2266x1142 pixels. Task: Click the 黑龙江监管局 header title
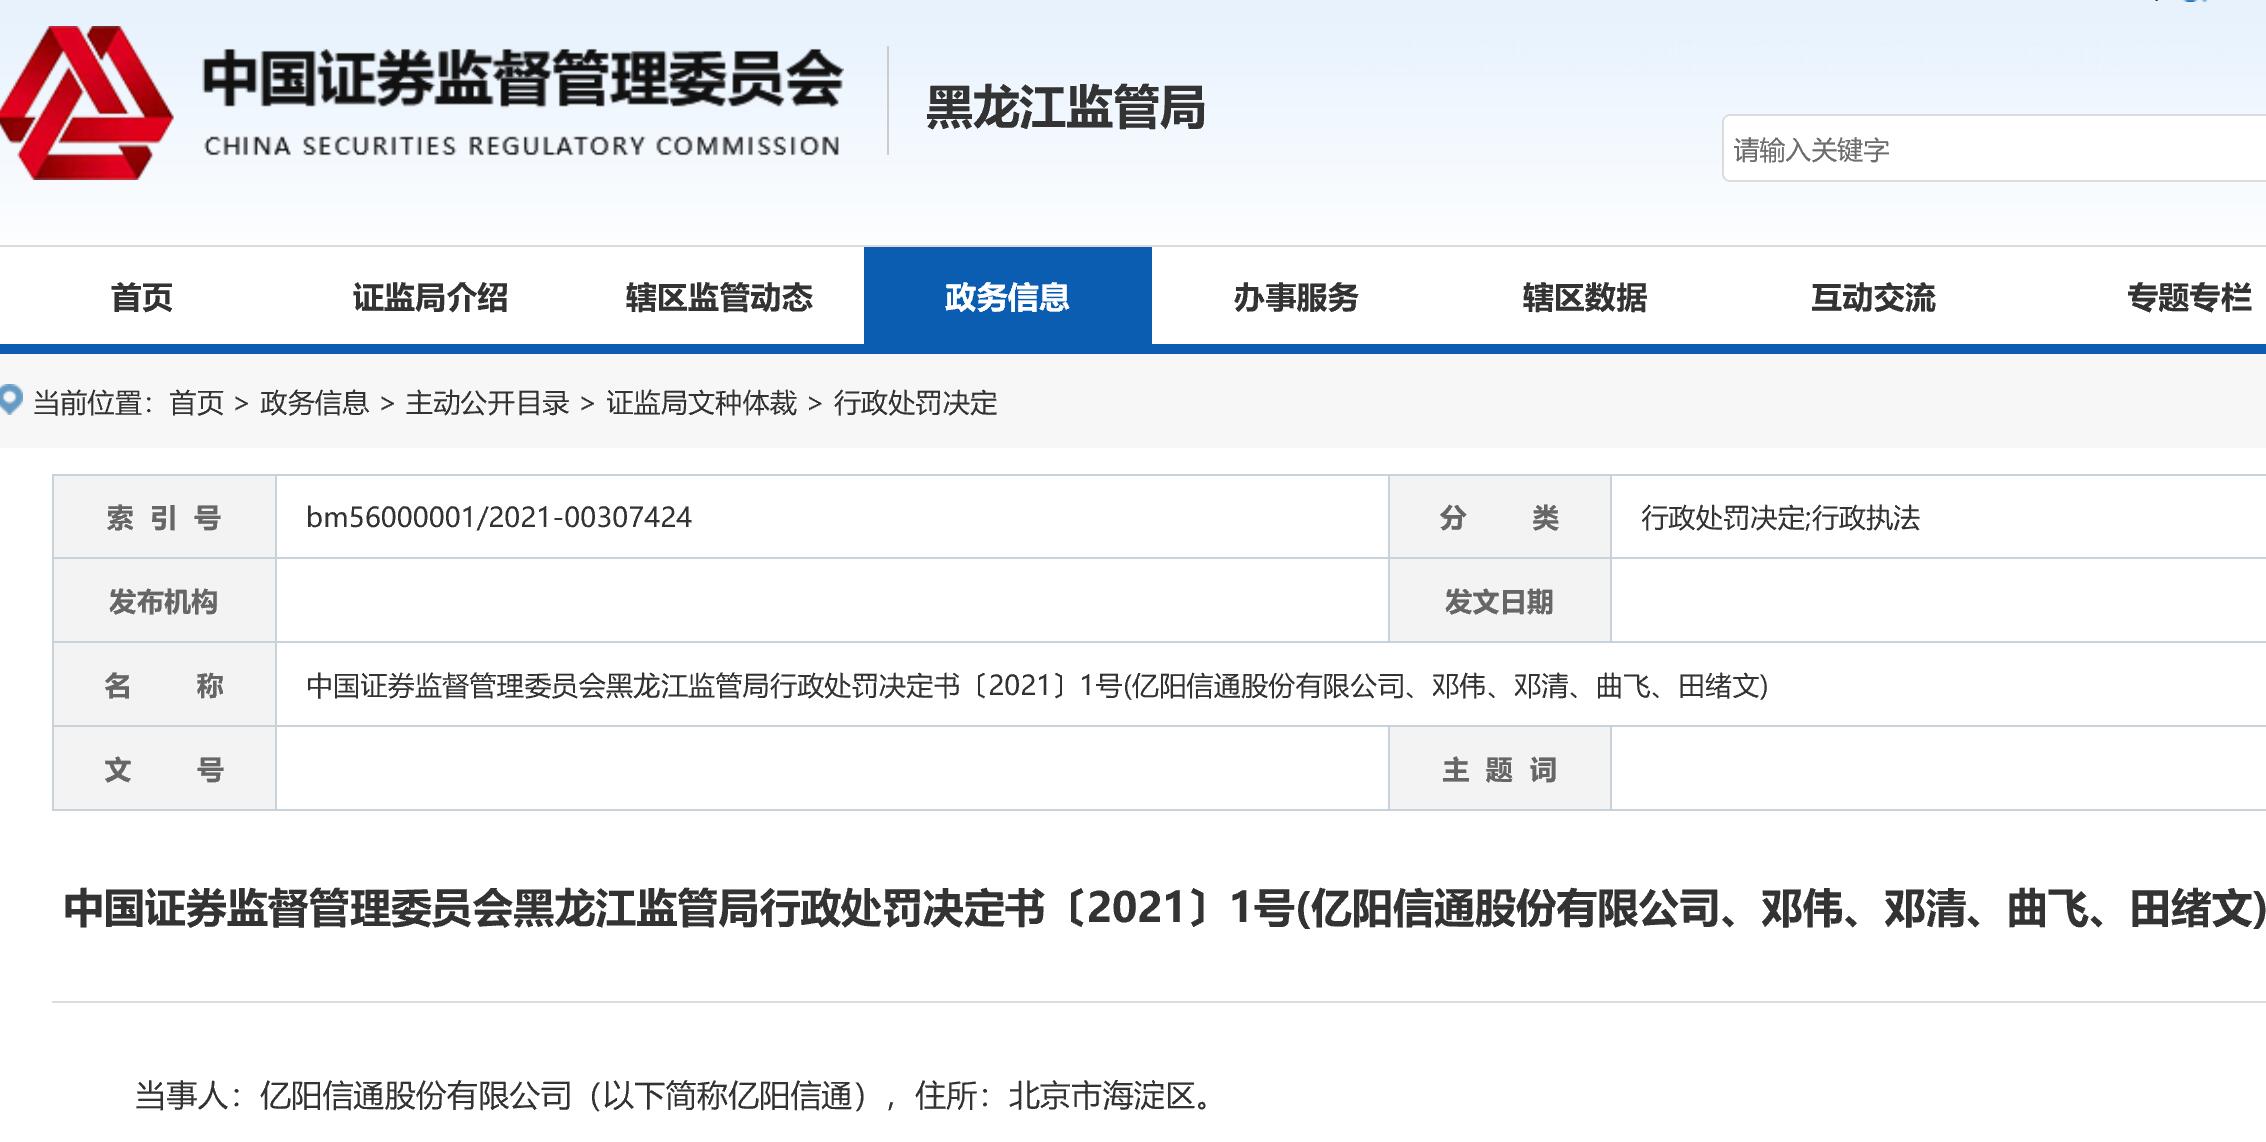pyautogui.click(x=1065, y=108)
